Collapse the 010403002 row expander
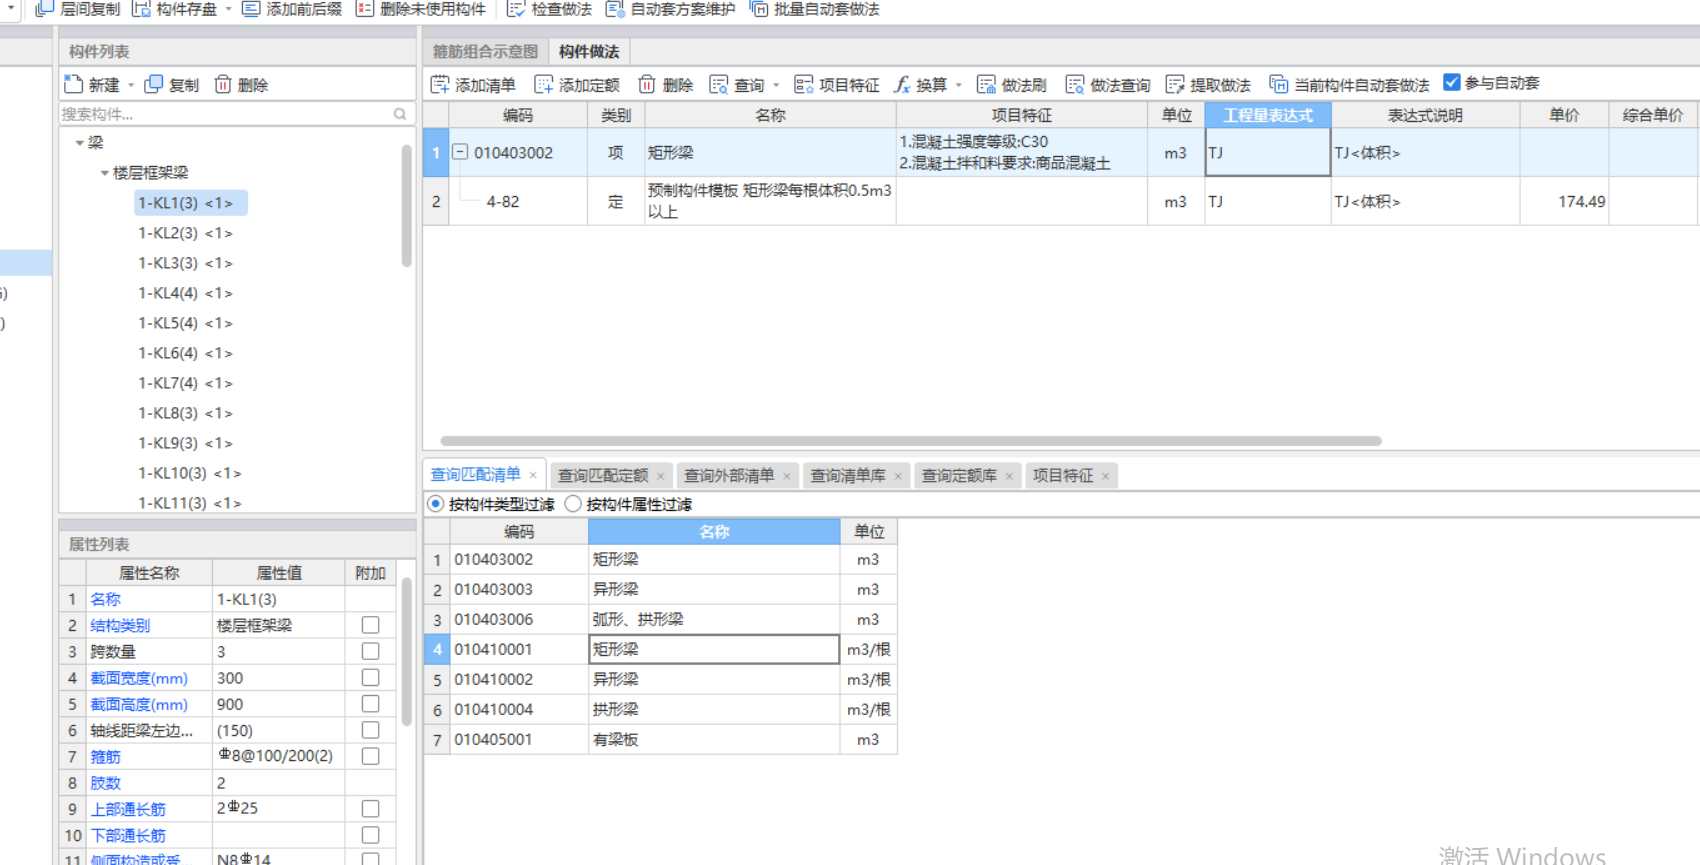 pyautogui.click(x=460, y=152)
